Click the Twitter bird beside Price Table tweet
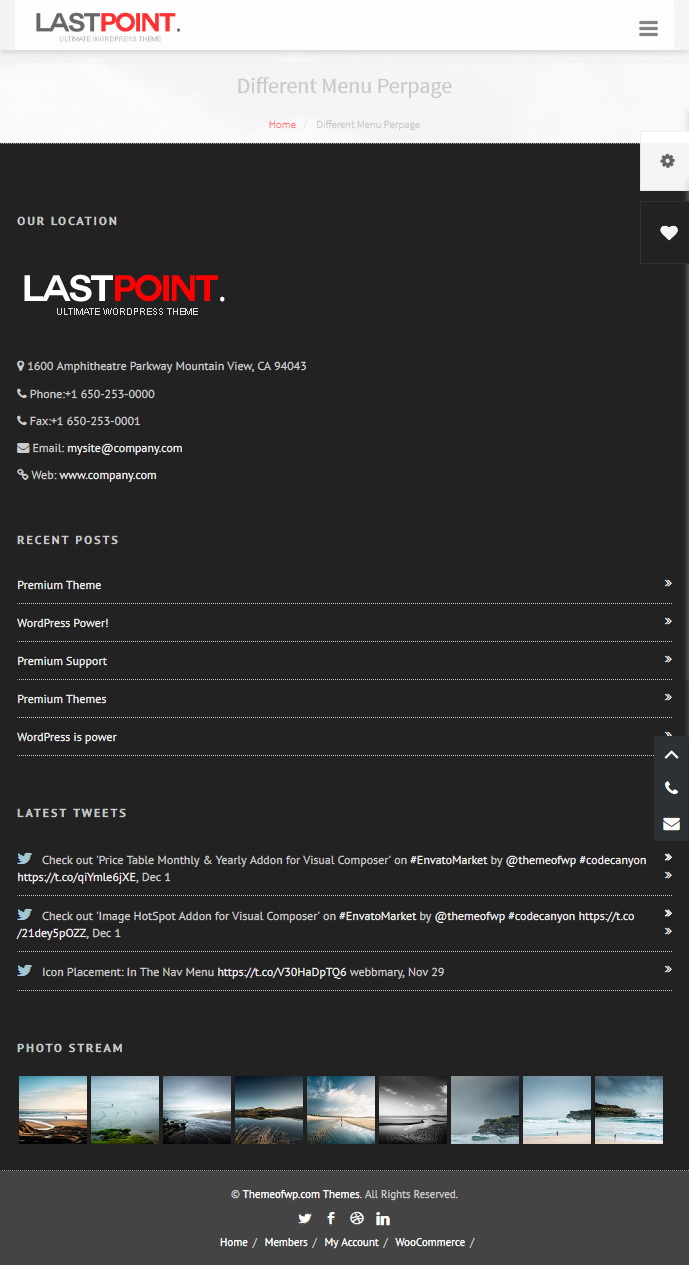Viewport: 689px width, 1265px height. pos(25,858)
